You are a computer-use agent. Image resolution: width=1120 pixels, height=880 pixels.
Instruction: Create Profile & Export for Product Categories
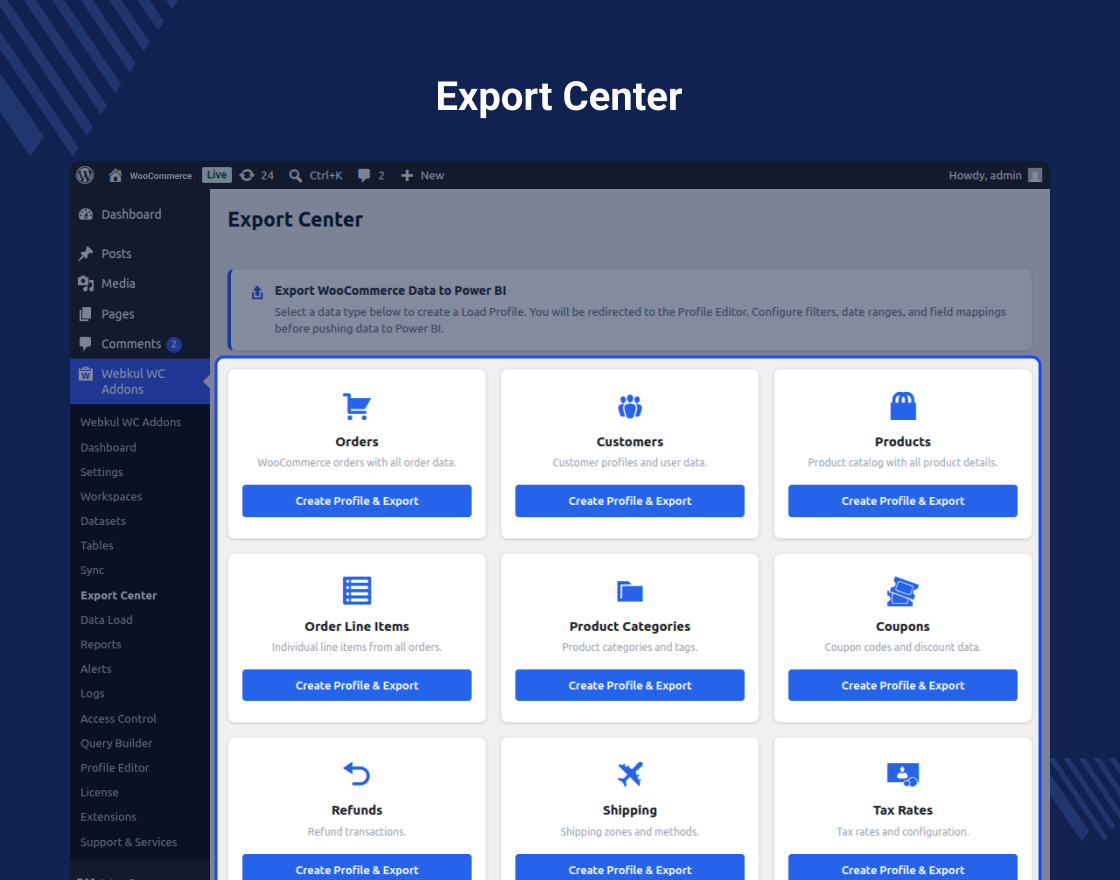(x=630, y=685)
